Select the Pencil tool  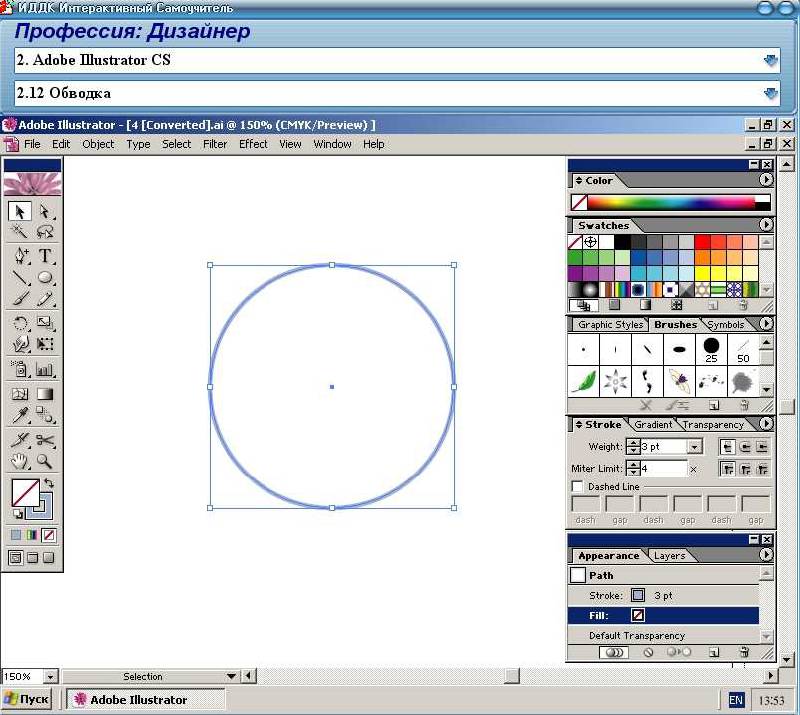tap(45, 299)
